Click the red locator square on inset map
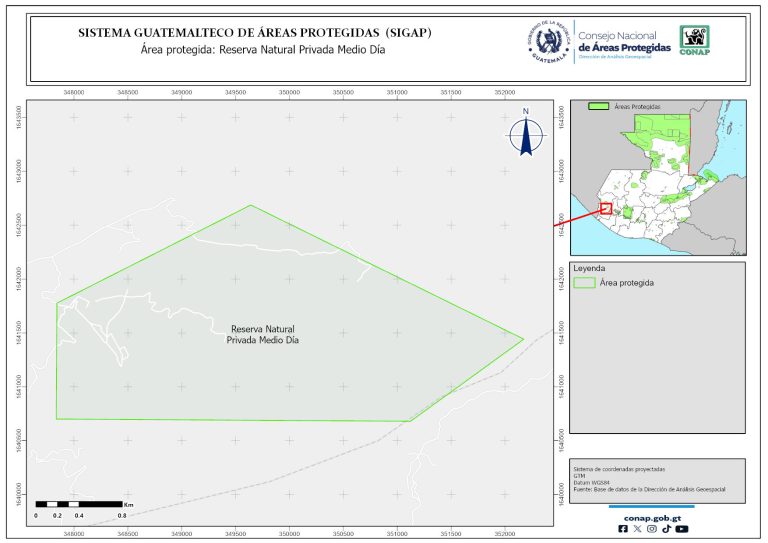Image resolution: width=768 pixels, height=543 pixels. pyautogui.click(x=605, y=208)
